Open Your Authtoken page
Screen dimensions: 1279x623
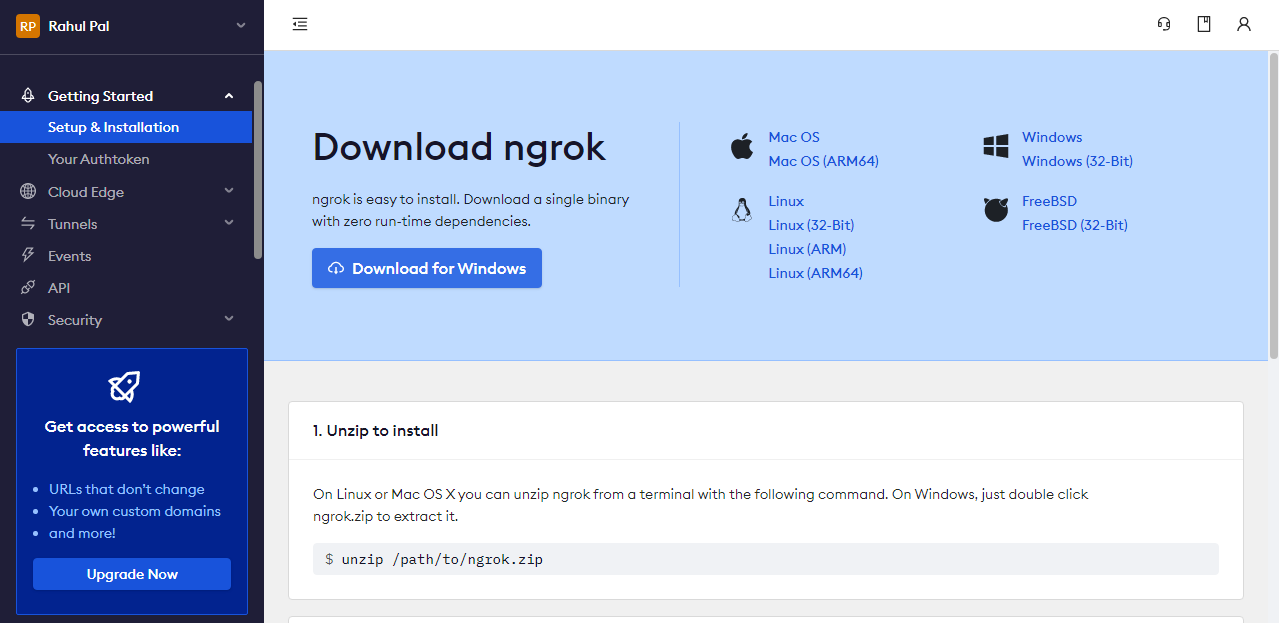(99, 159)
